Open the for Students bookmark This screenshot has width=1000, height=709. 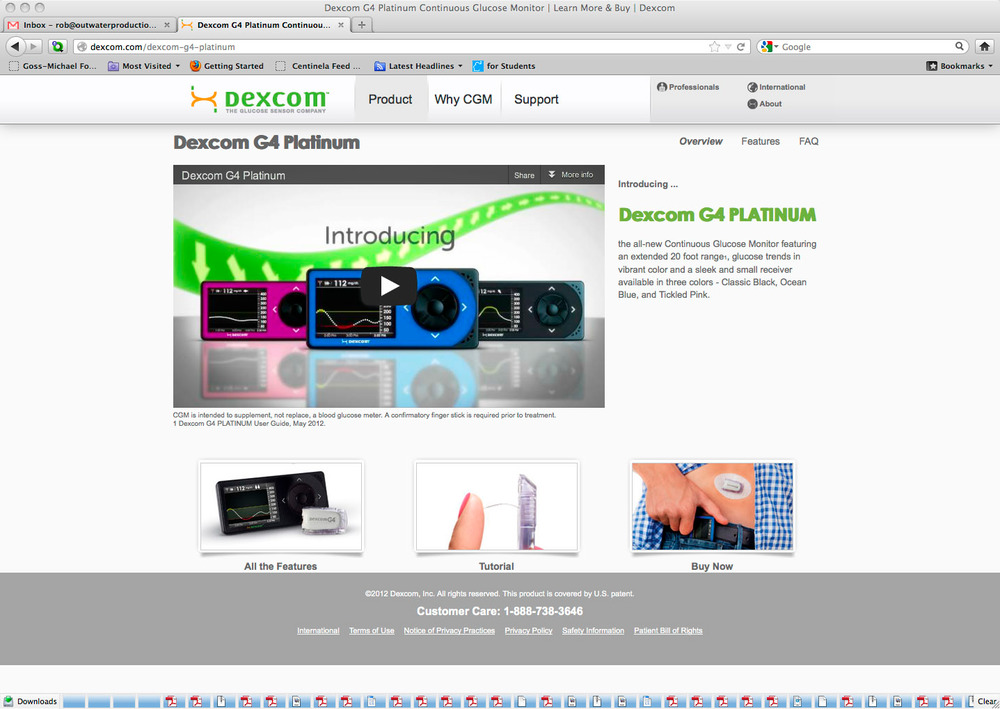click(504, 66)
